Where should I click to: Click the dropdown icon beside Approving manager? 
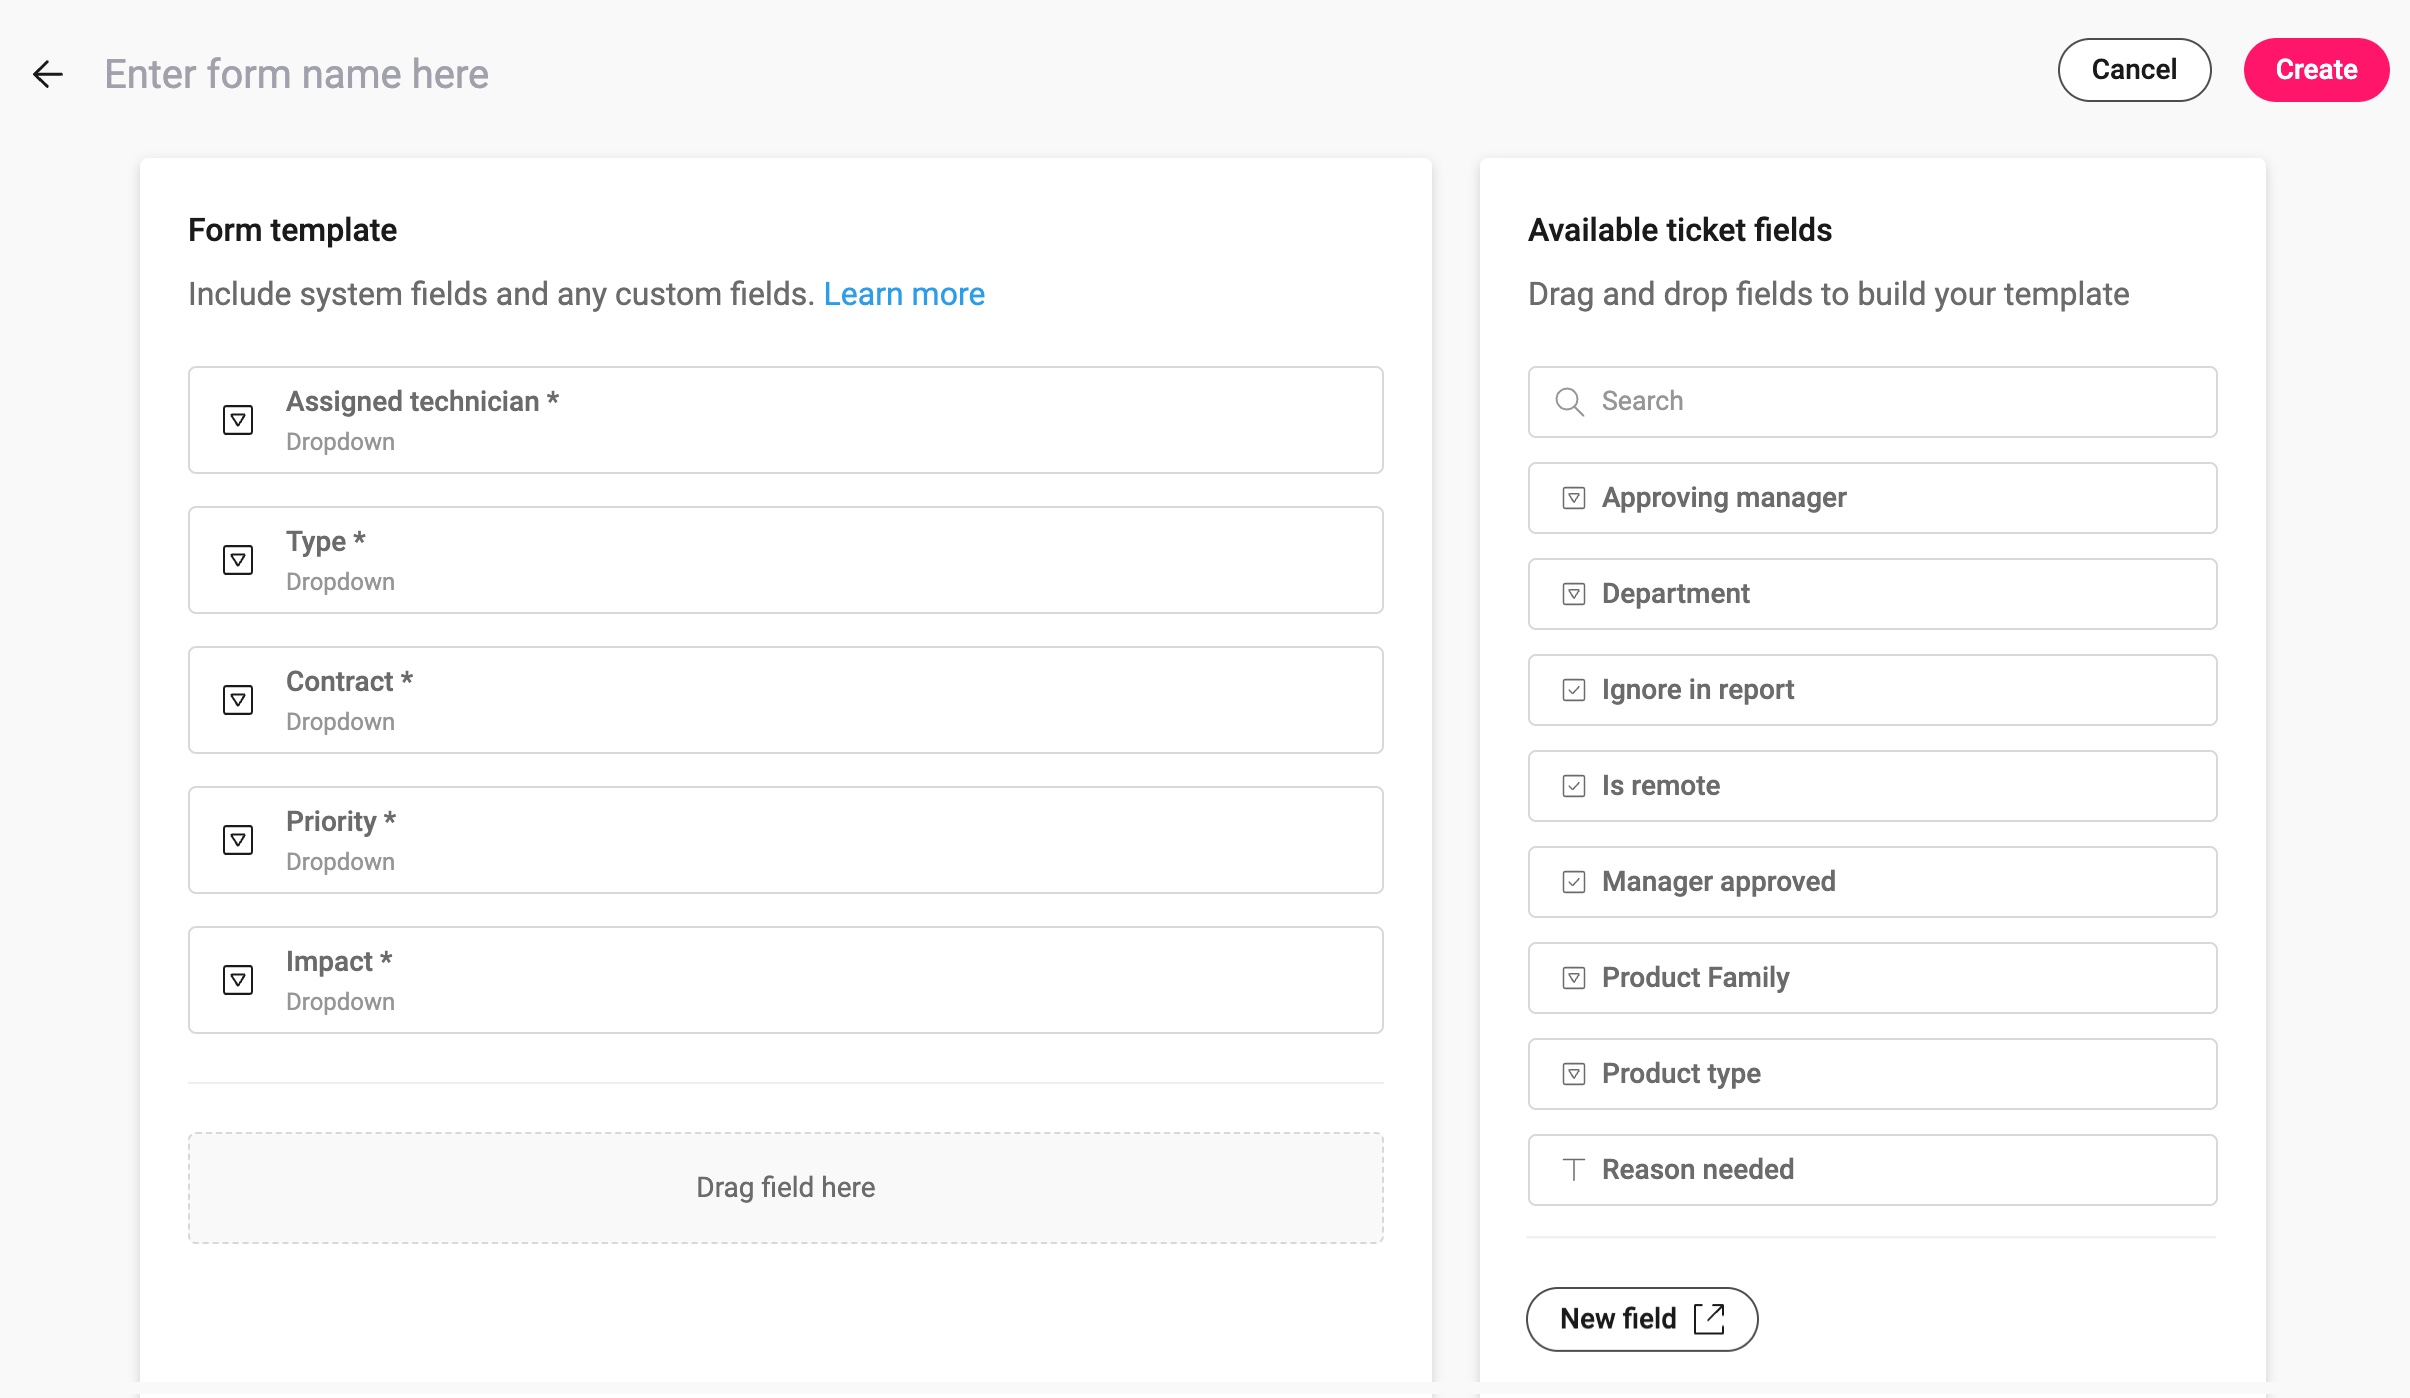click(x=1574, y=497)
